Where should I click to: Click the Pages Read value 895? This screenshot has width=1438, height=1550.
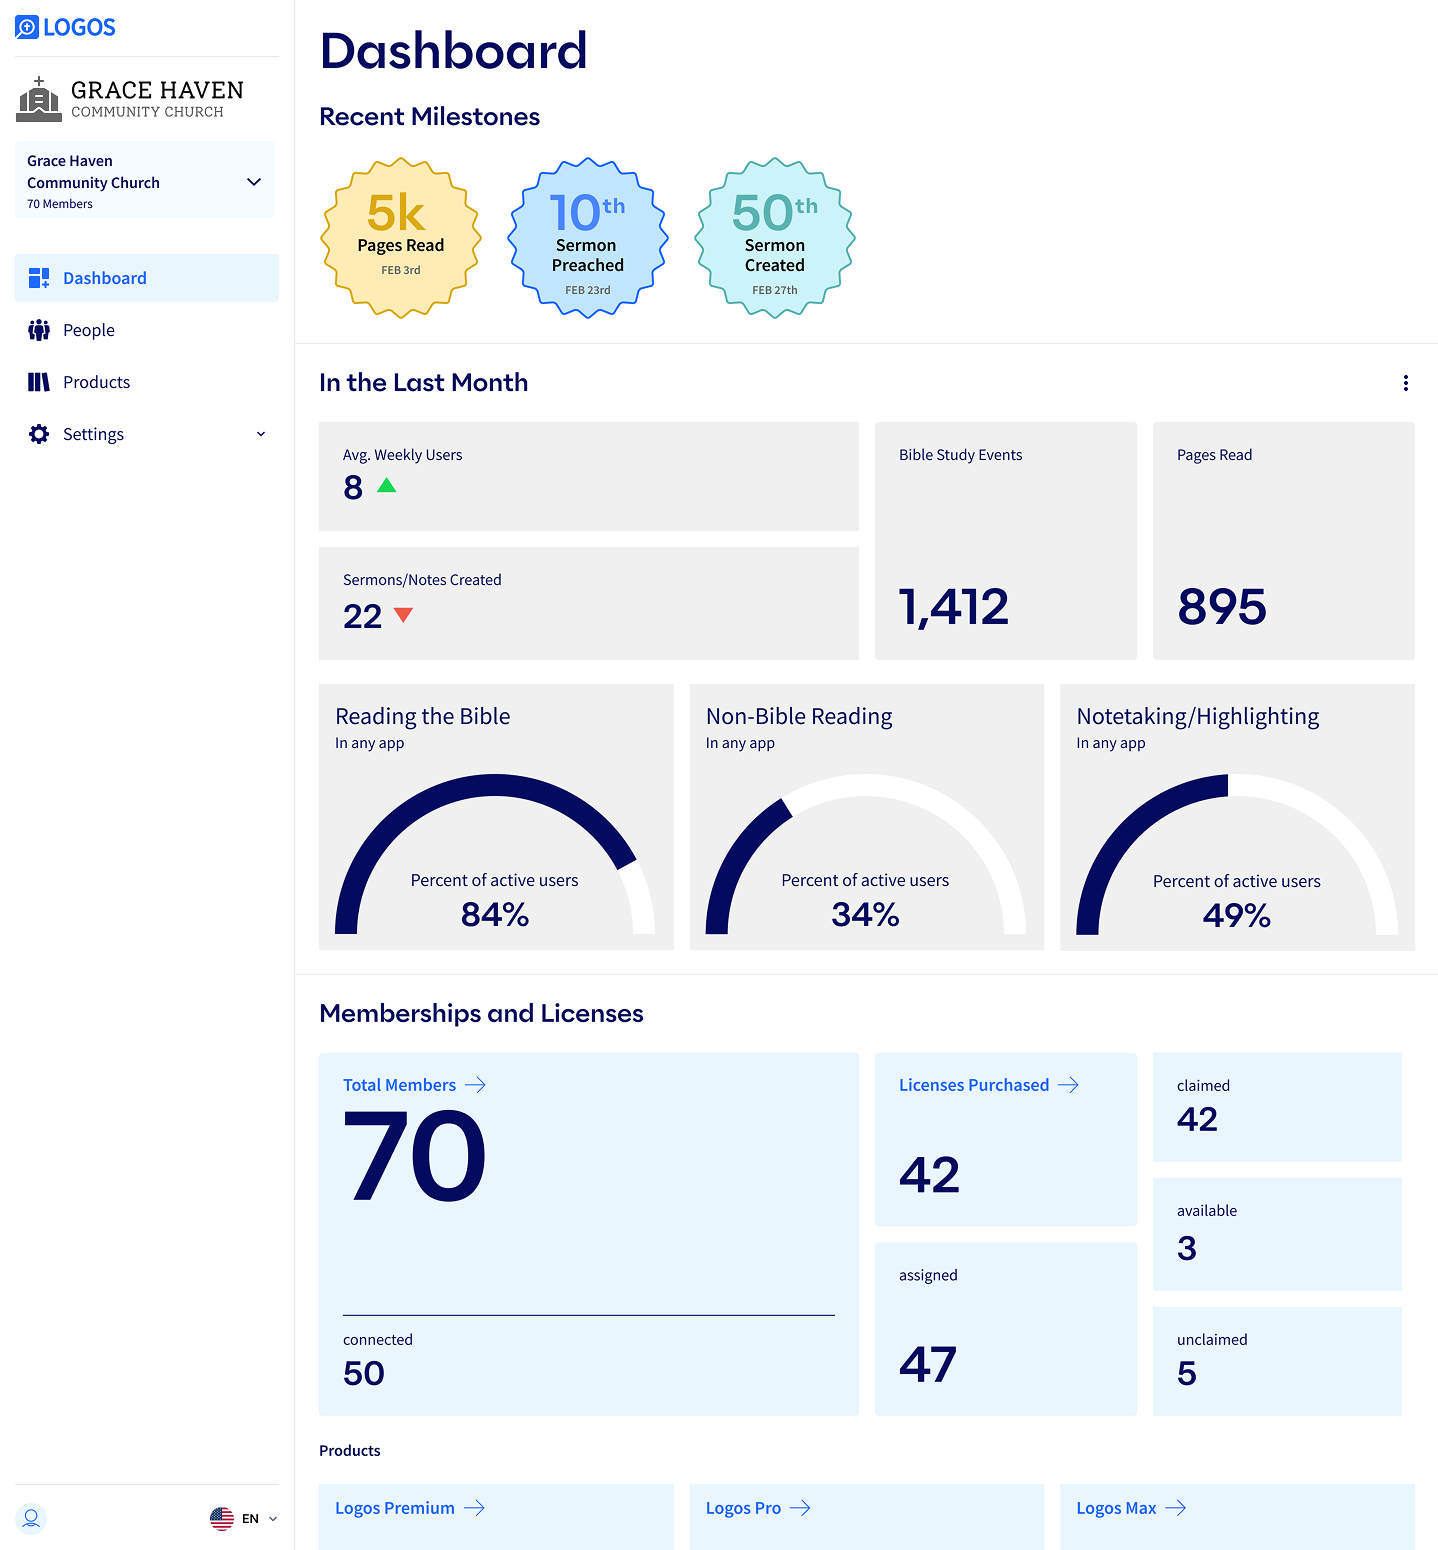pos(1222,607)
